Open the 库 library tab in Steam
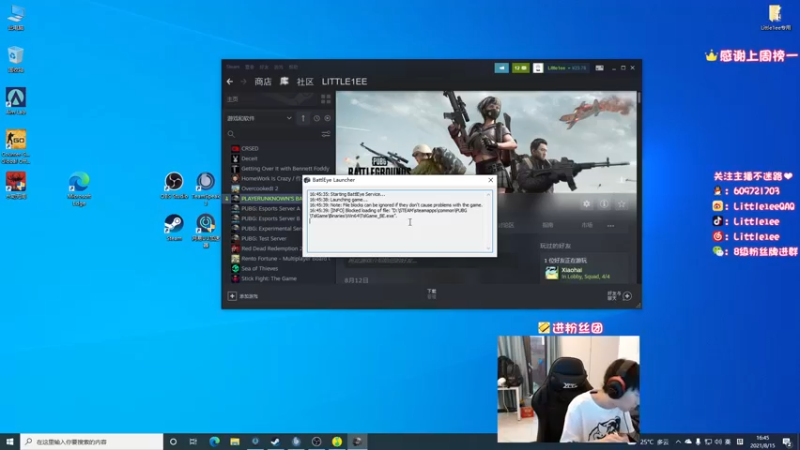This screenshot has width=800, height=450. tap(284, 82)
